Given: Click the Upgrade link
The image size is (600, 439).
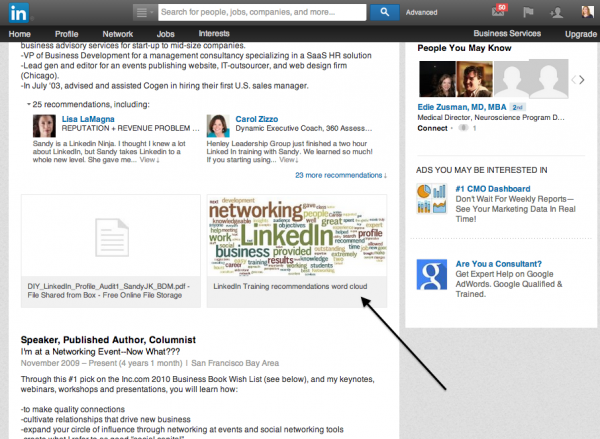Looking at the screenshot, I should tap(581, 34).
